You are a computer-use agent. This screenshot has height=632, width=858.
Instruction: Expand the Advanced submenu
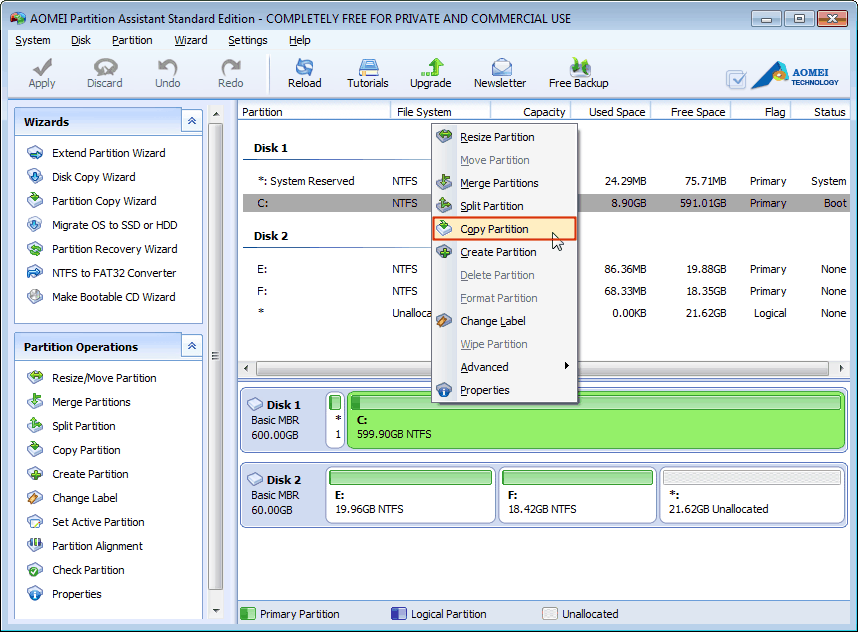(x=505, y=367)
